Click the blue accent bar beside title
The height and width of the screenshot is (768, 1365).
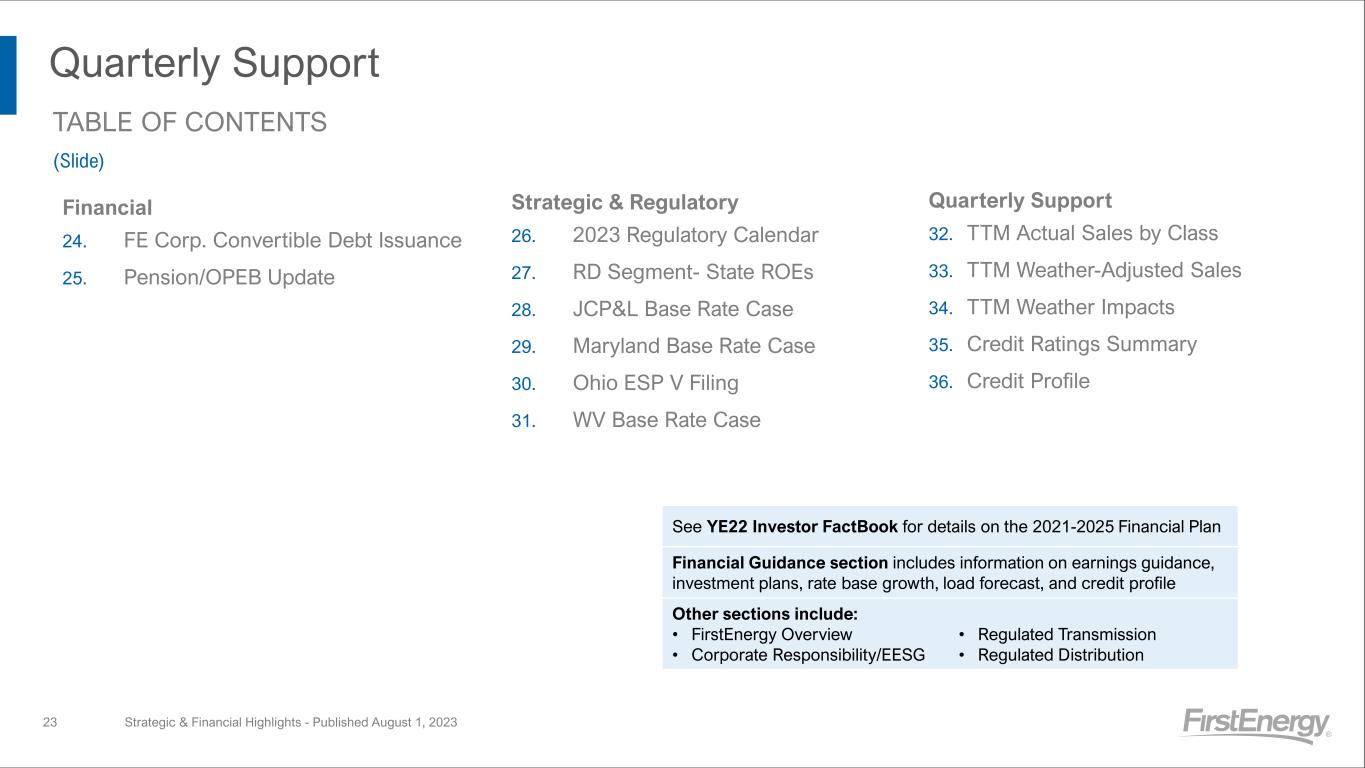pyautogui.click(x=8, y=75)
